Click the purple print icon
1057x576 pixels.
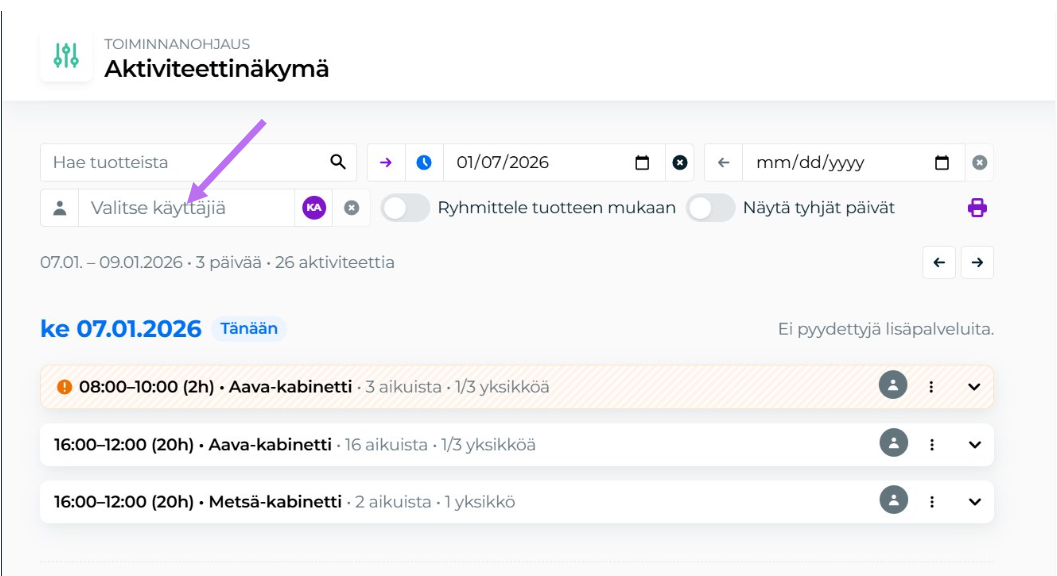pyautogui.click(x=976, y=208)
